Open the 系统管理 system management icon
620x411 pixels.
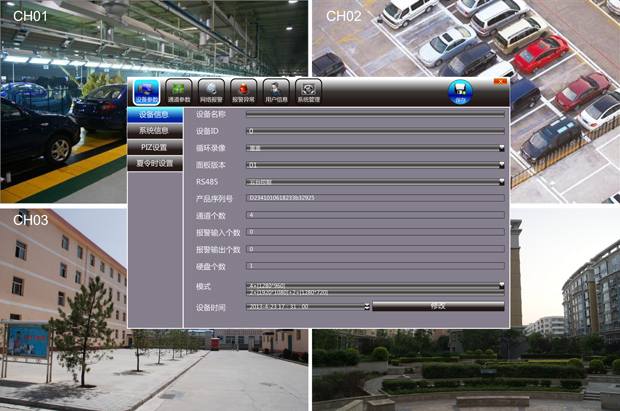[x=308, y=92]
